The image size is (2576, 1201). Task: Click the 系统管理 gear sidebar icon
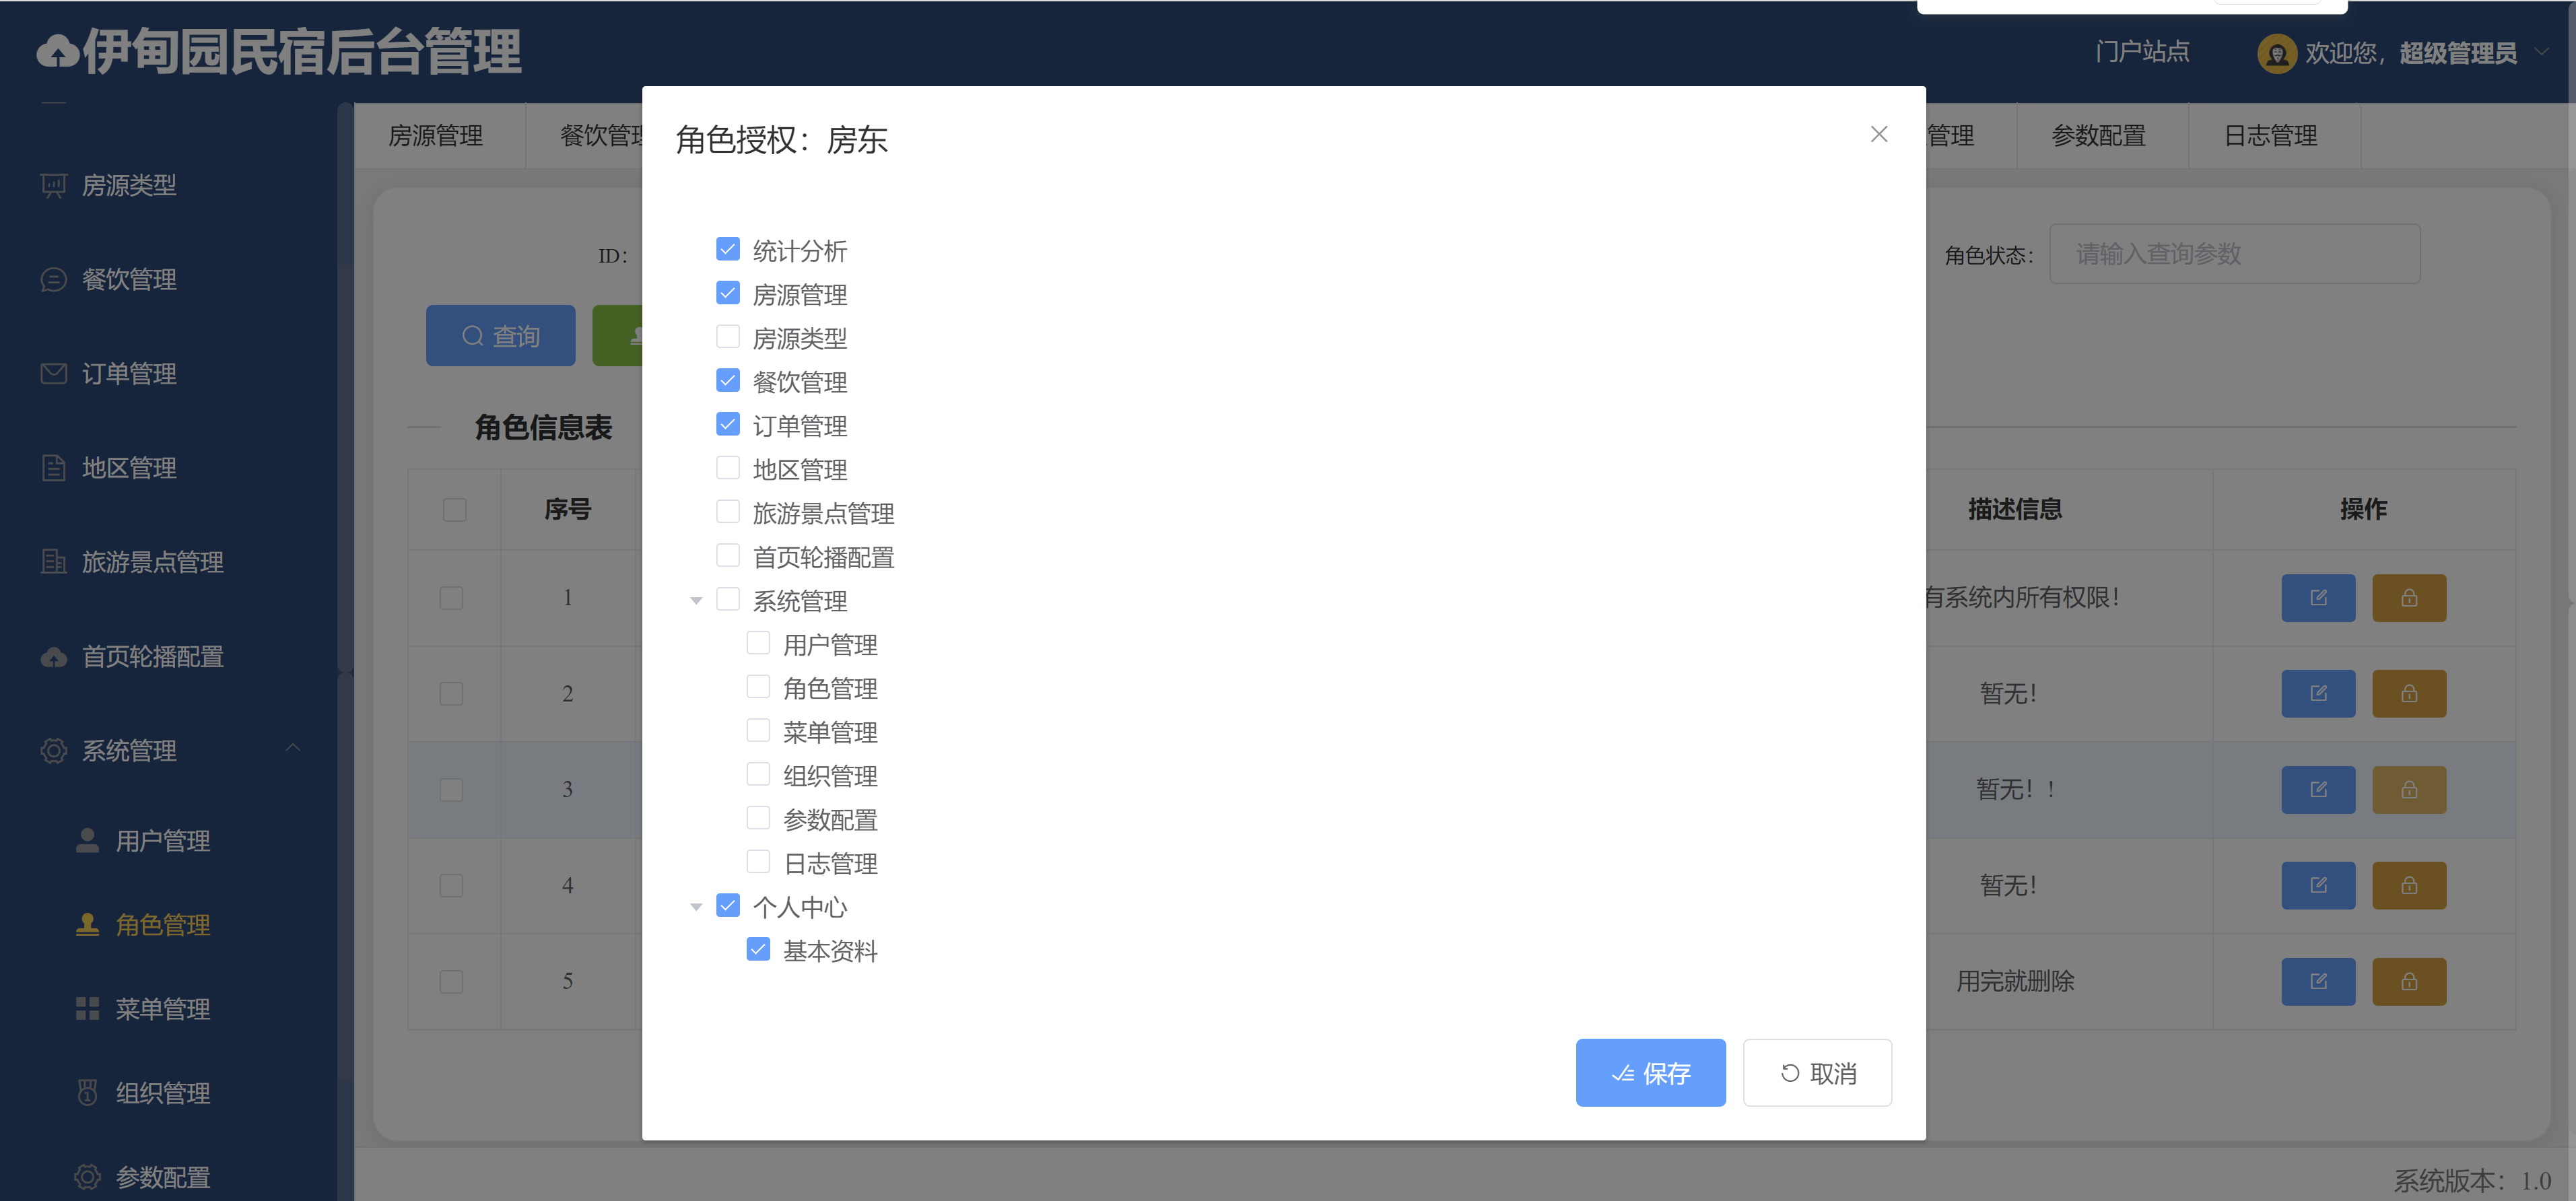54,750
